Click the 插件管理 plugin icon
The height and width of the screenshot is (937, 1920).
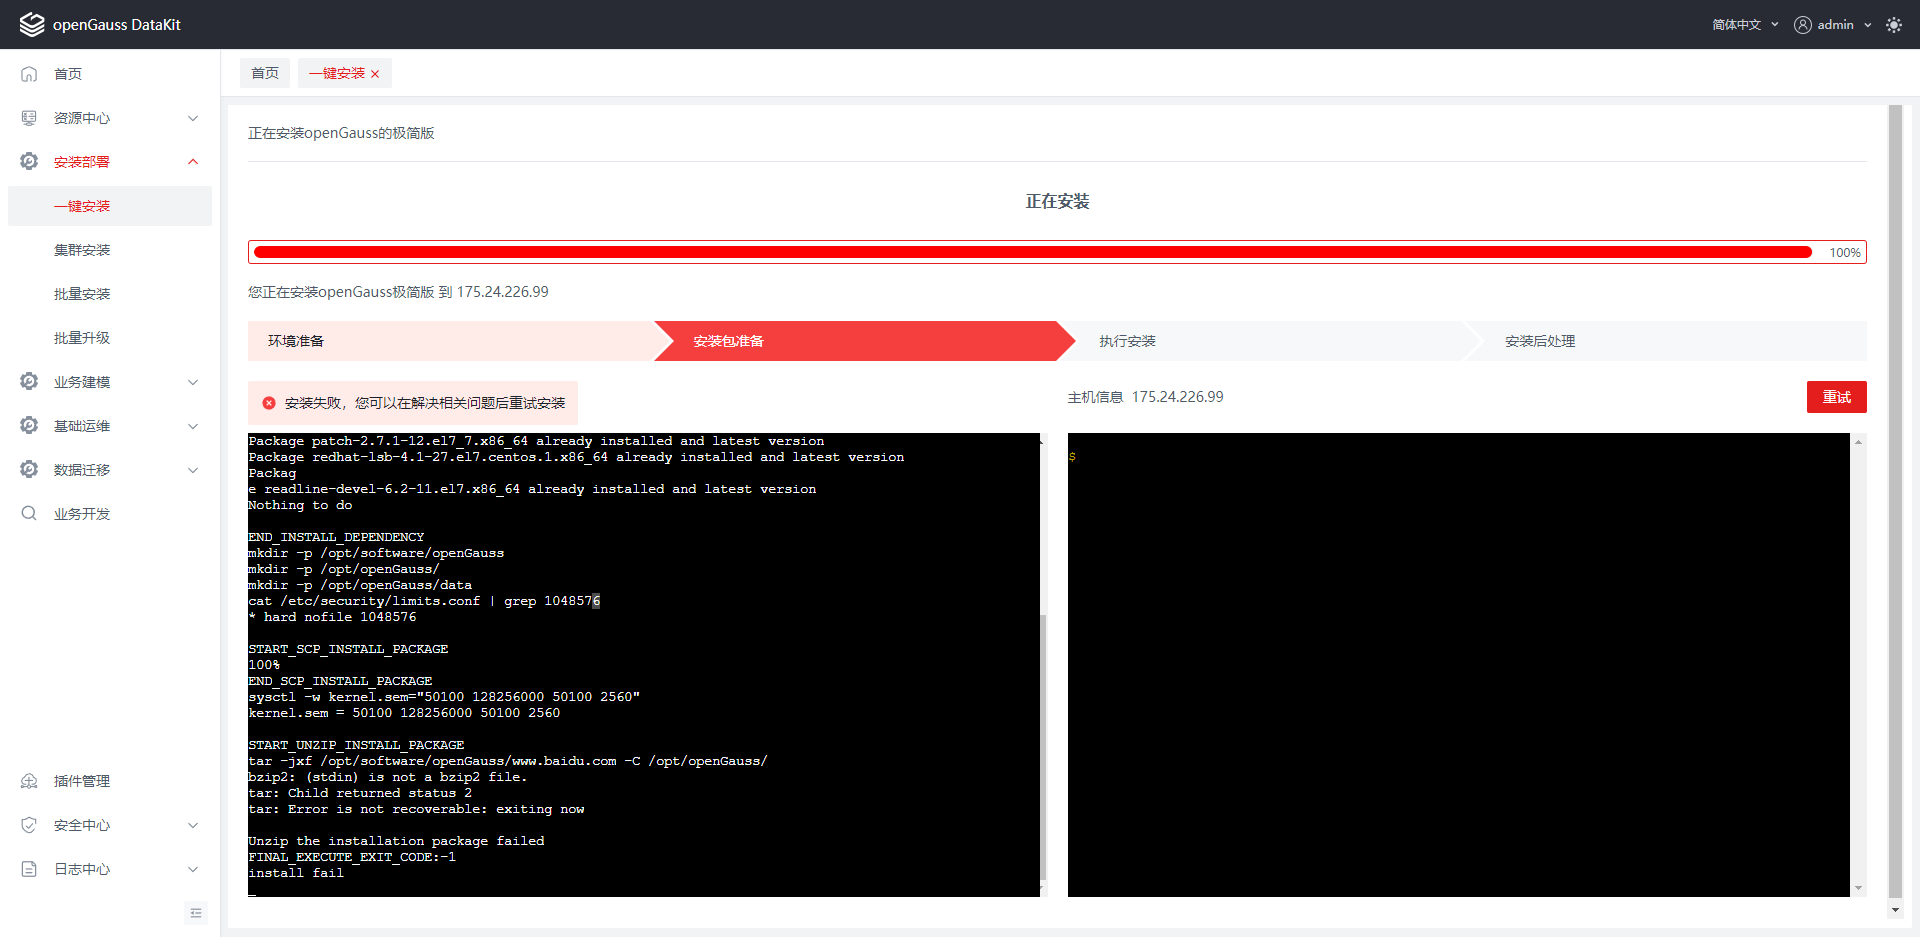coord(29,781)
